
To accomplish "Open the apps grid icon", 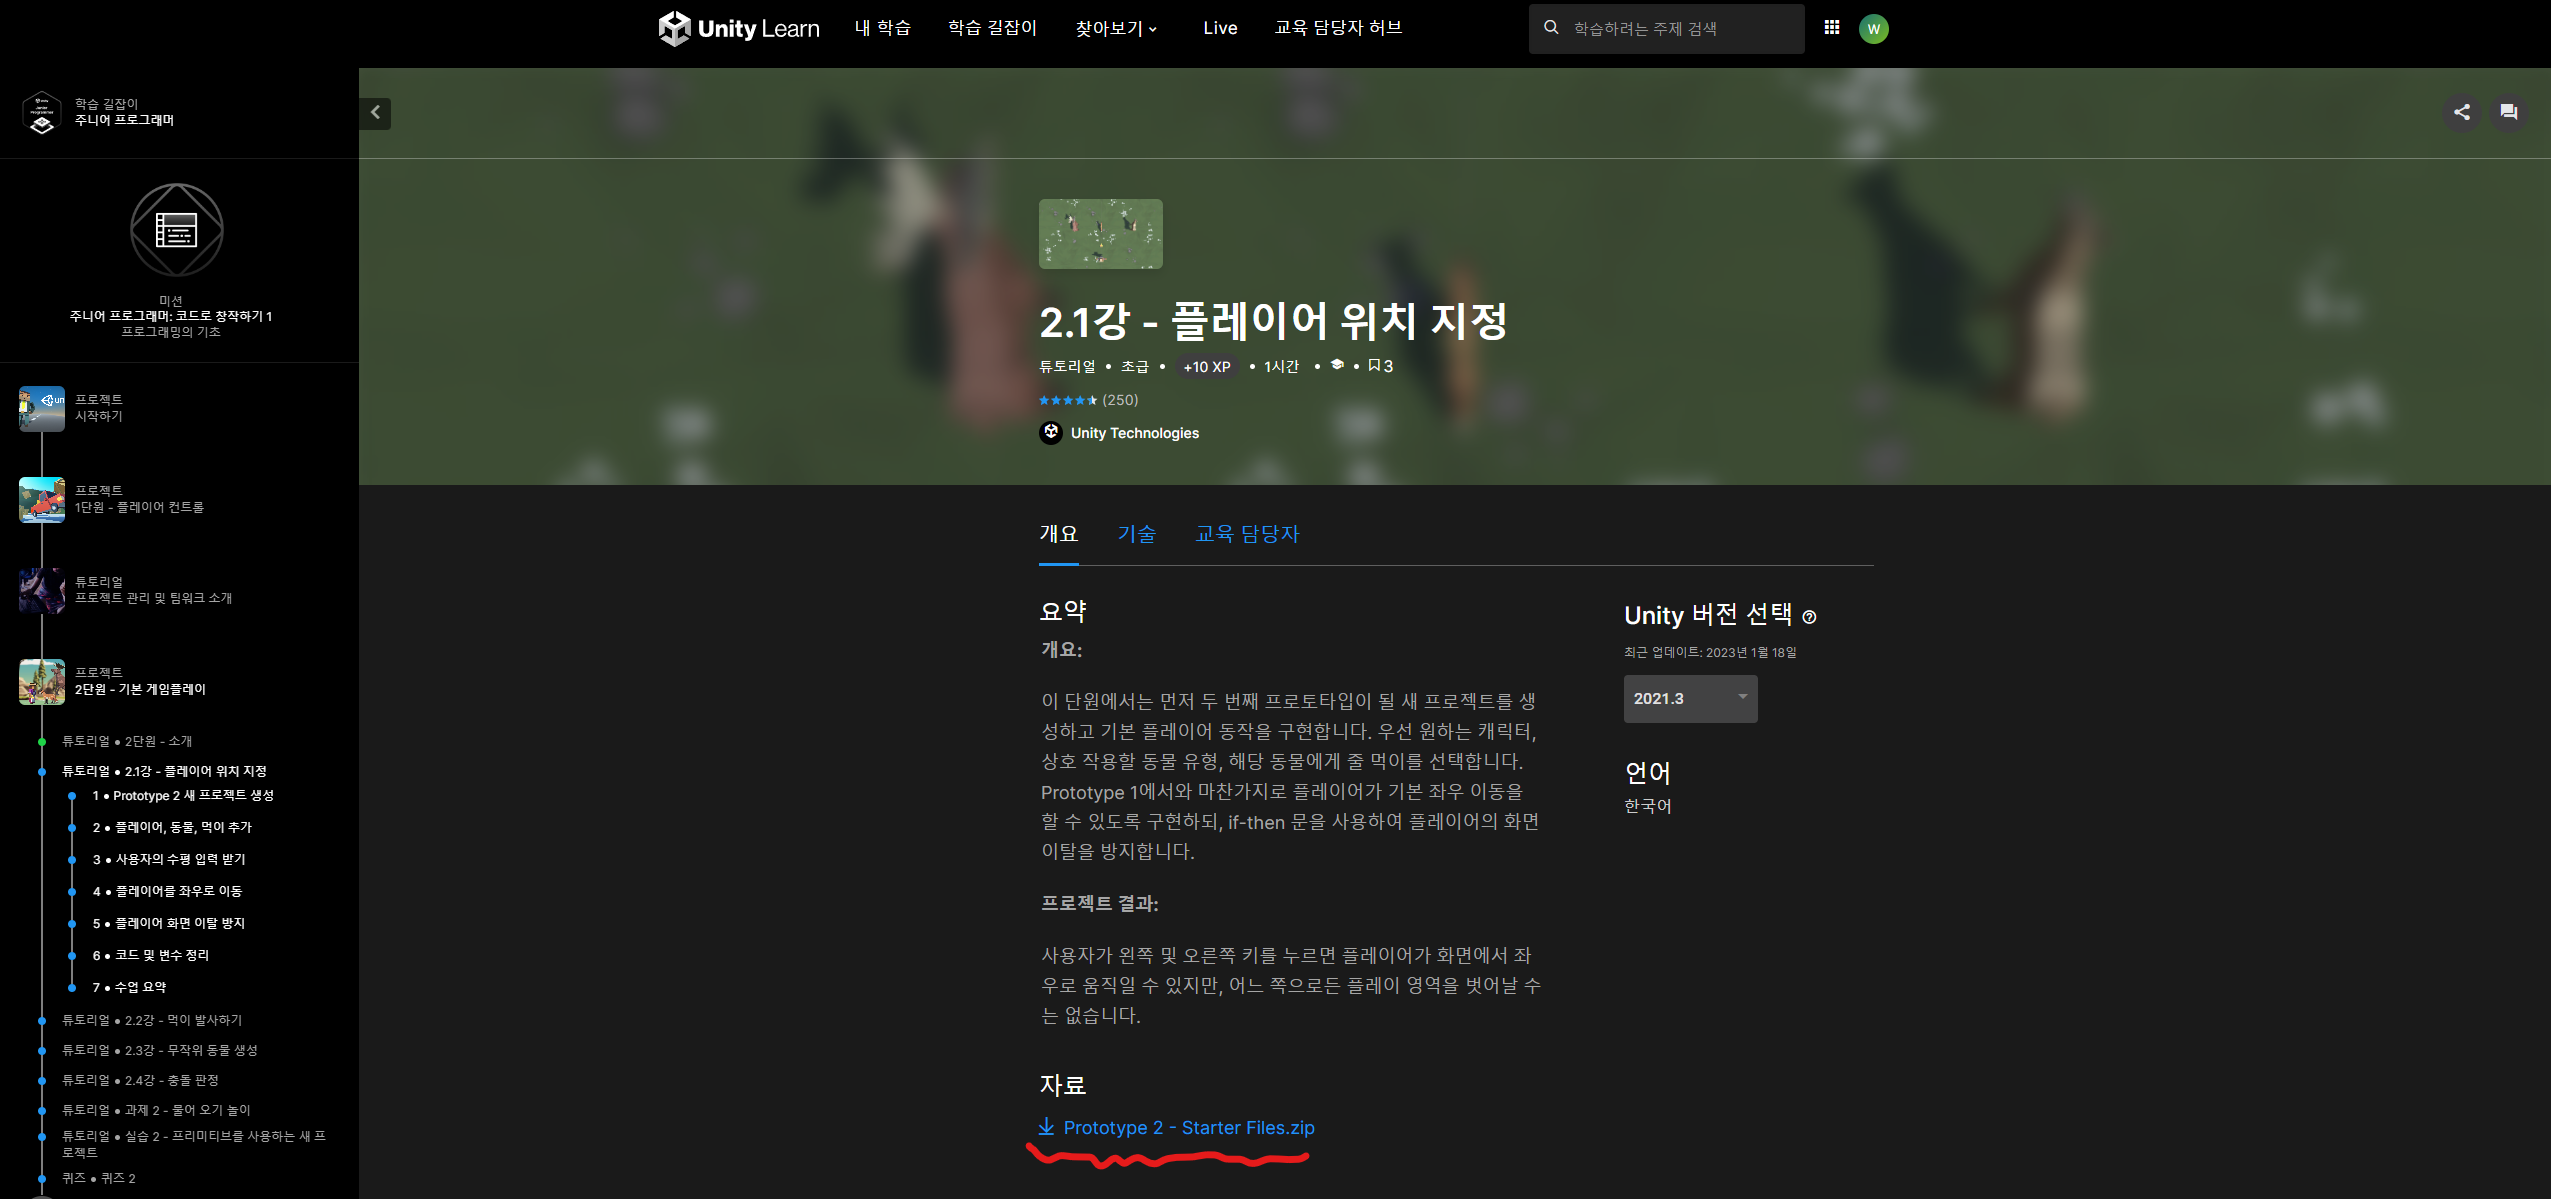I will 1831,28.
